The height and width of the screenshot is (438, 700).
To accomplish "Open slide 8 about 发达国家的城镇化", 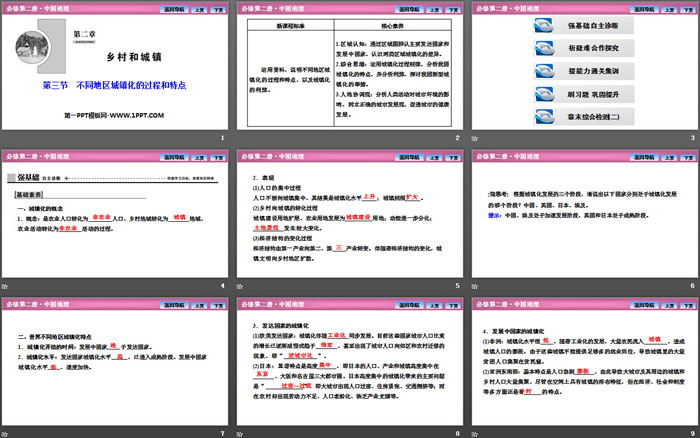I will [x=349, y=366].
